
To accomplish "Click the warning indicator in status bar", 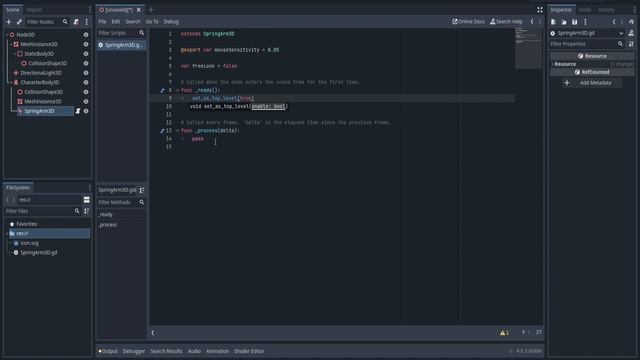I will pyautogui.click(x=504, y=333).
